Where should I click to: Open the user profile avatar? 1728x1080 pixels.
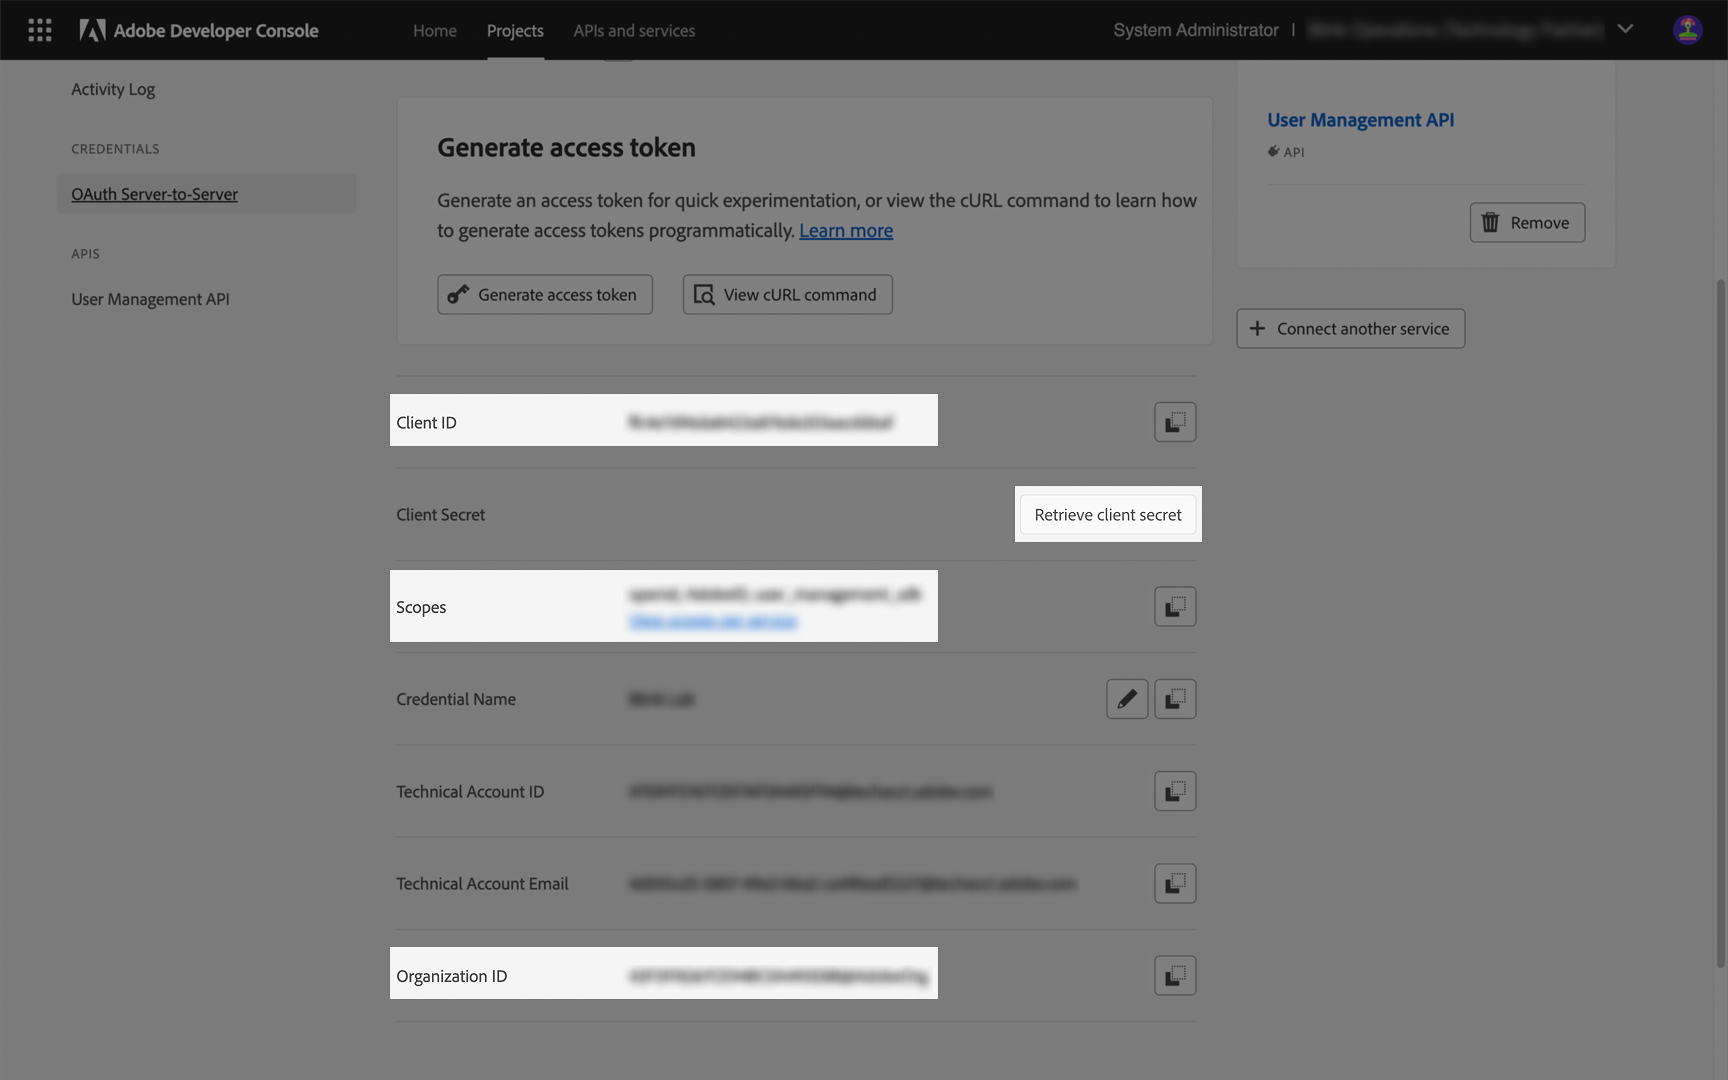[1688, 30]
